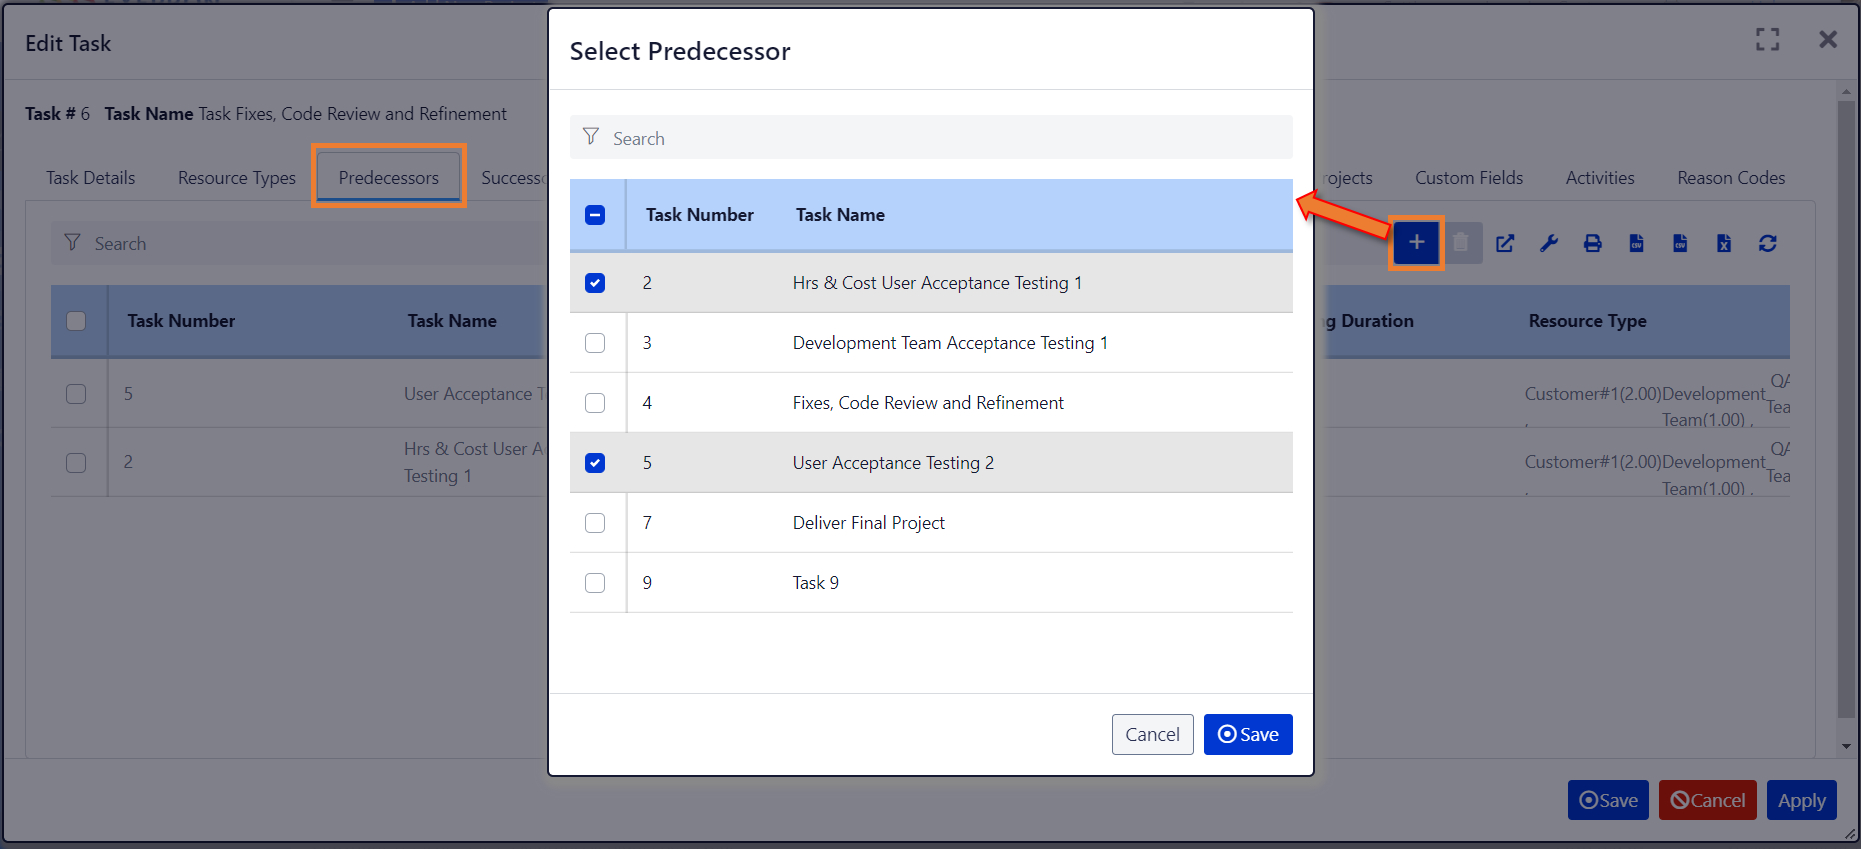Viewport: 1861px width, 849px height.
Task: Click the Resource Type column header
Action: 1587,321
